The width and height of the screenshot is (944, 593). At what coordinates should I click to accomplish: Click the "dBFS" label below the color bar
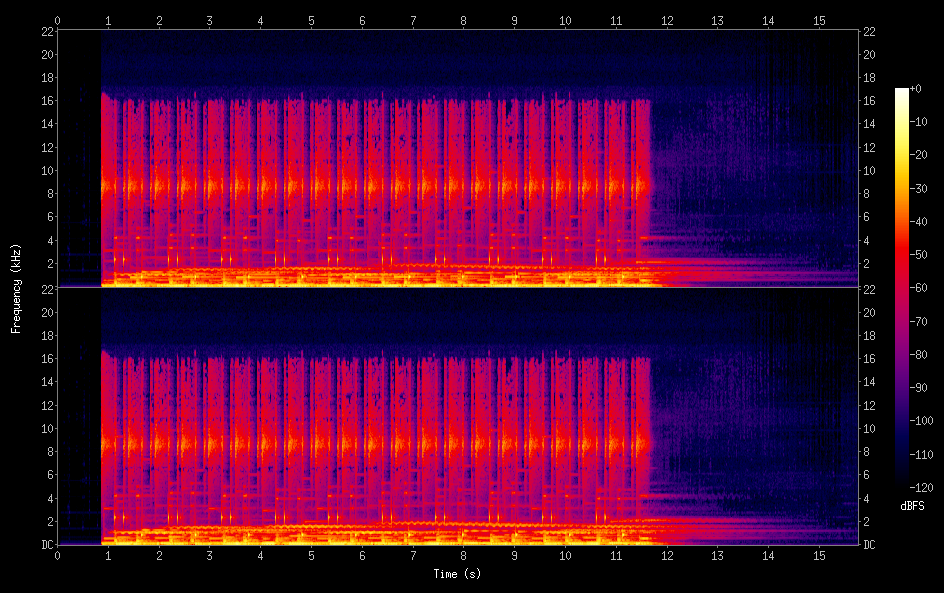912,507
